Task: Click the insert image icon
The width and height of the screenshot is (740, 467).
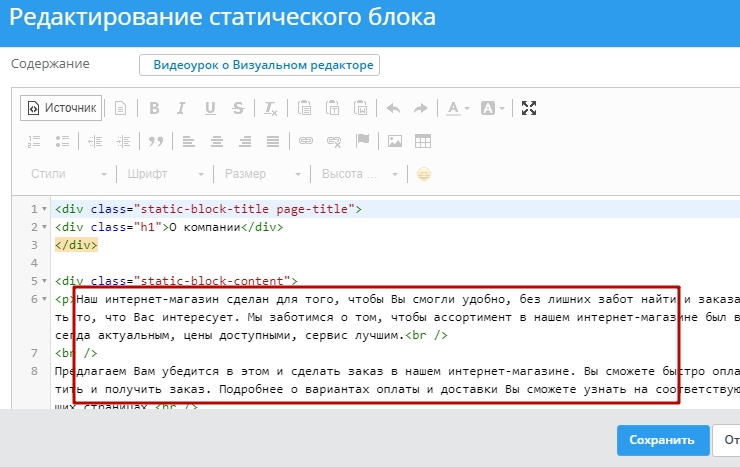Action: [395, 141]
